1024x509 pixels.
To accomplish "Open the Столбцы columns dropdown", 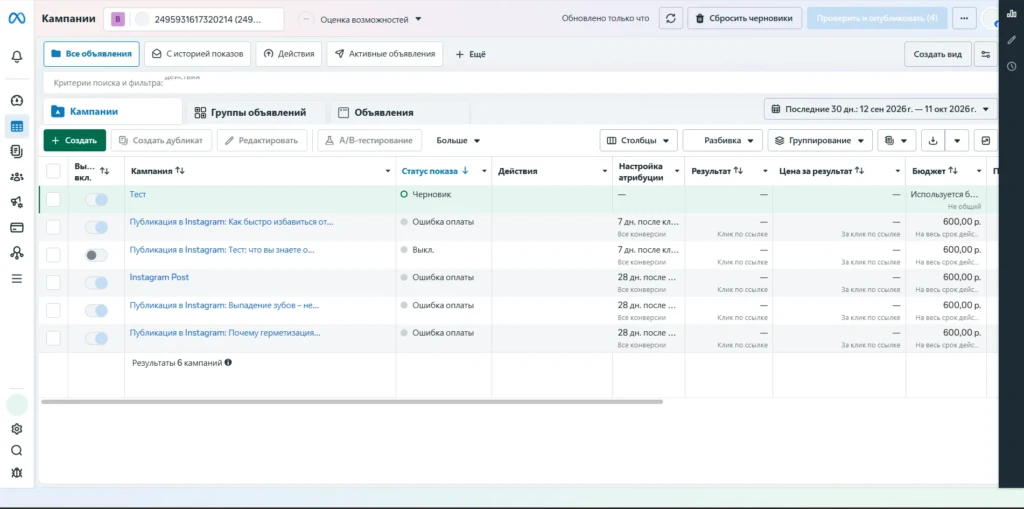I will pos(638,140).
